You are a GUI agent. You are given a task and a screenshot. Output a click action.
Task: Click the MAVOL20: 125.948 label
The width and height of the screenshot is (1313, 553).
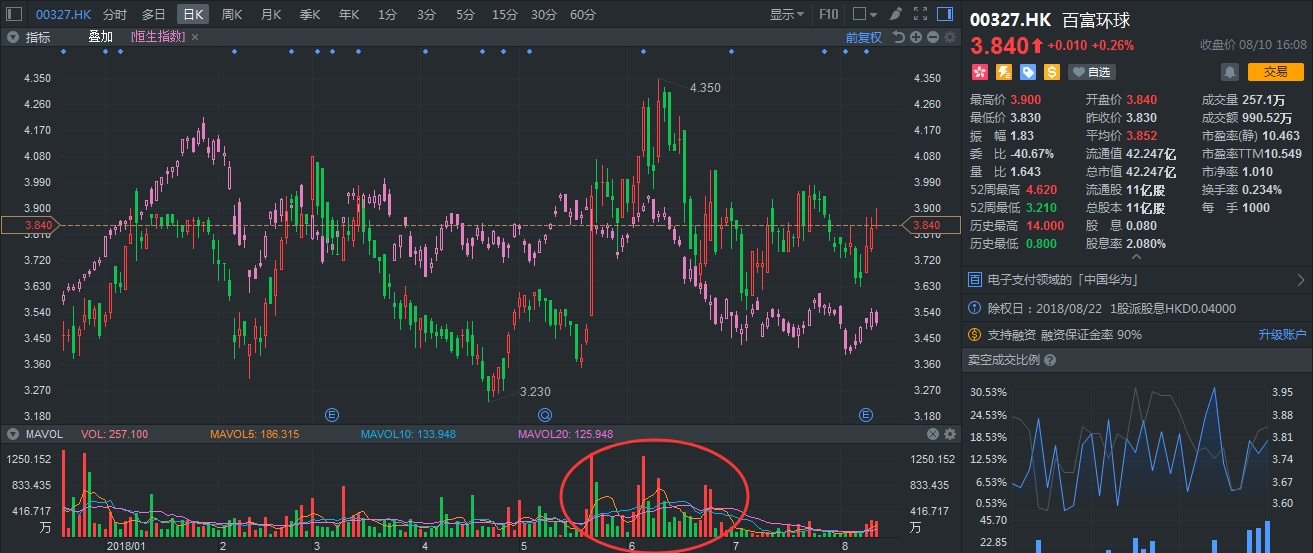[x=565, y=434]
